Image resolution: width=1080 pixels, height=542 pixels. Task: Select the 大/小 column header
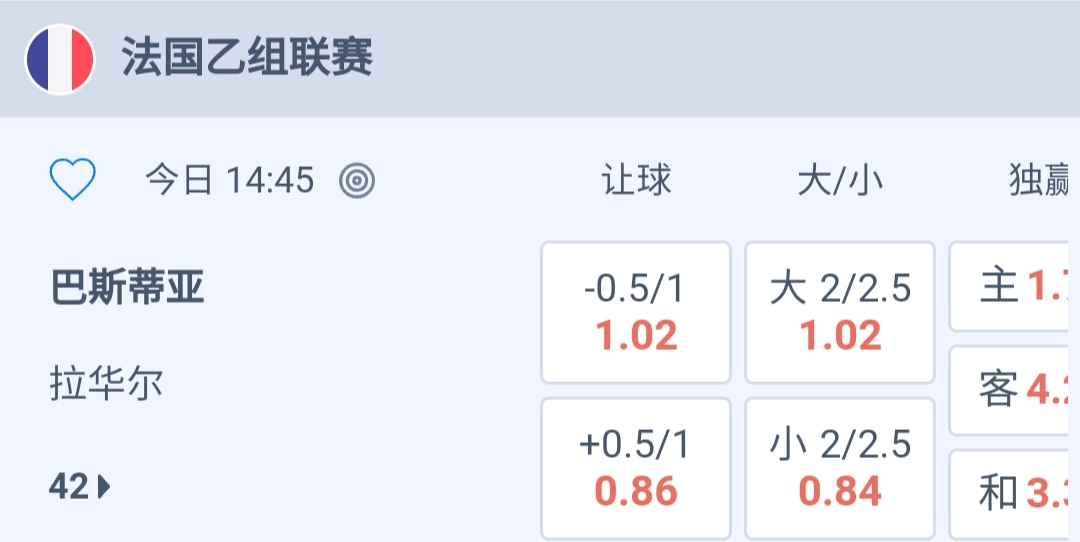[839, 181]
